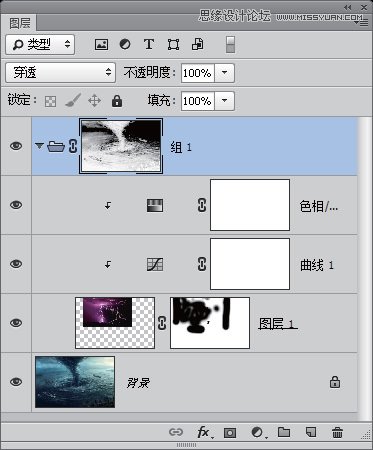Open the 填充 slider arrow
The image size is (373, 450).
[x=225, y=101]
